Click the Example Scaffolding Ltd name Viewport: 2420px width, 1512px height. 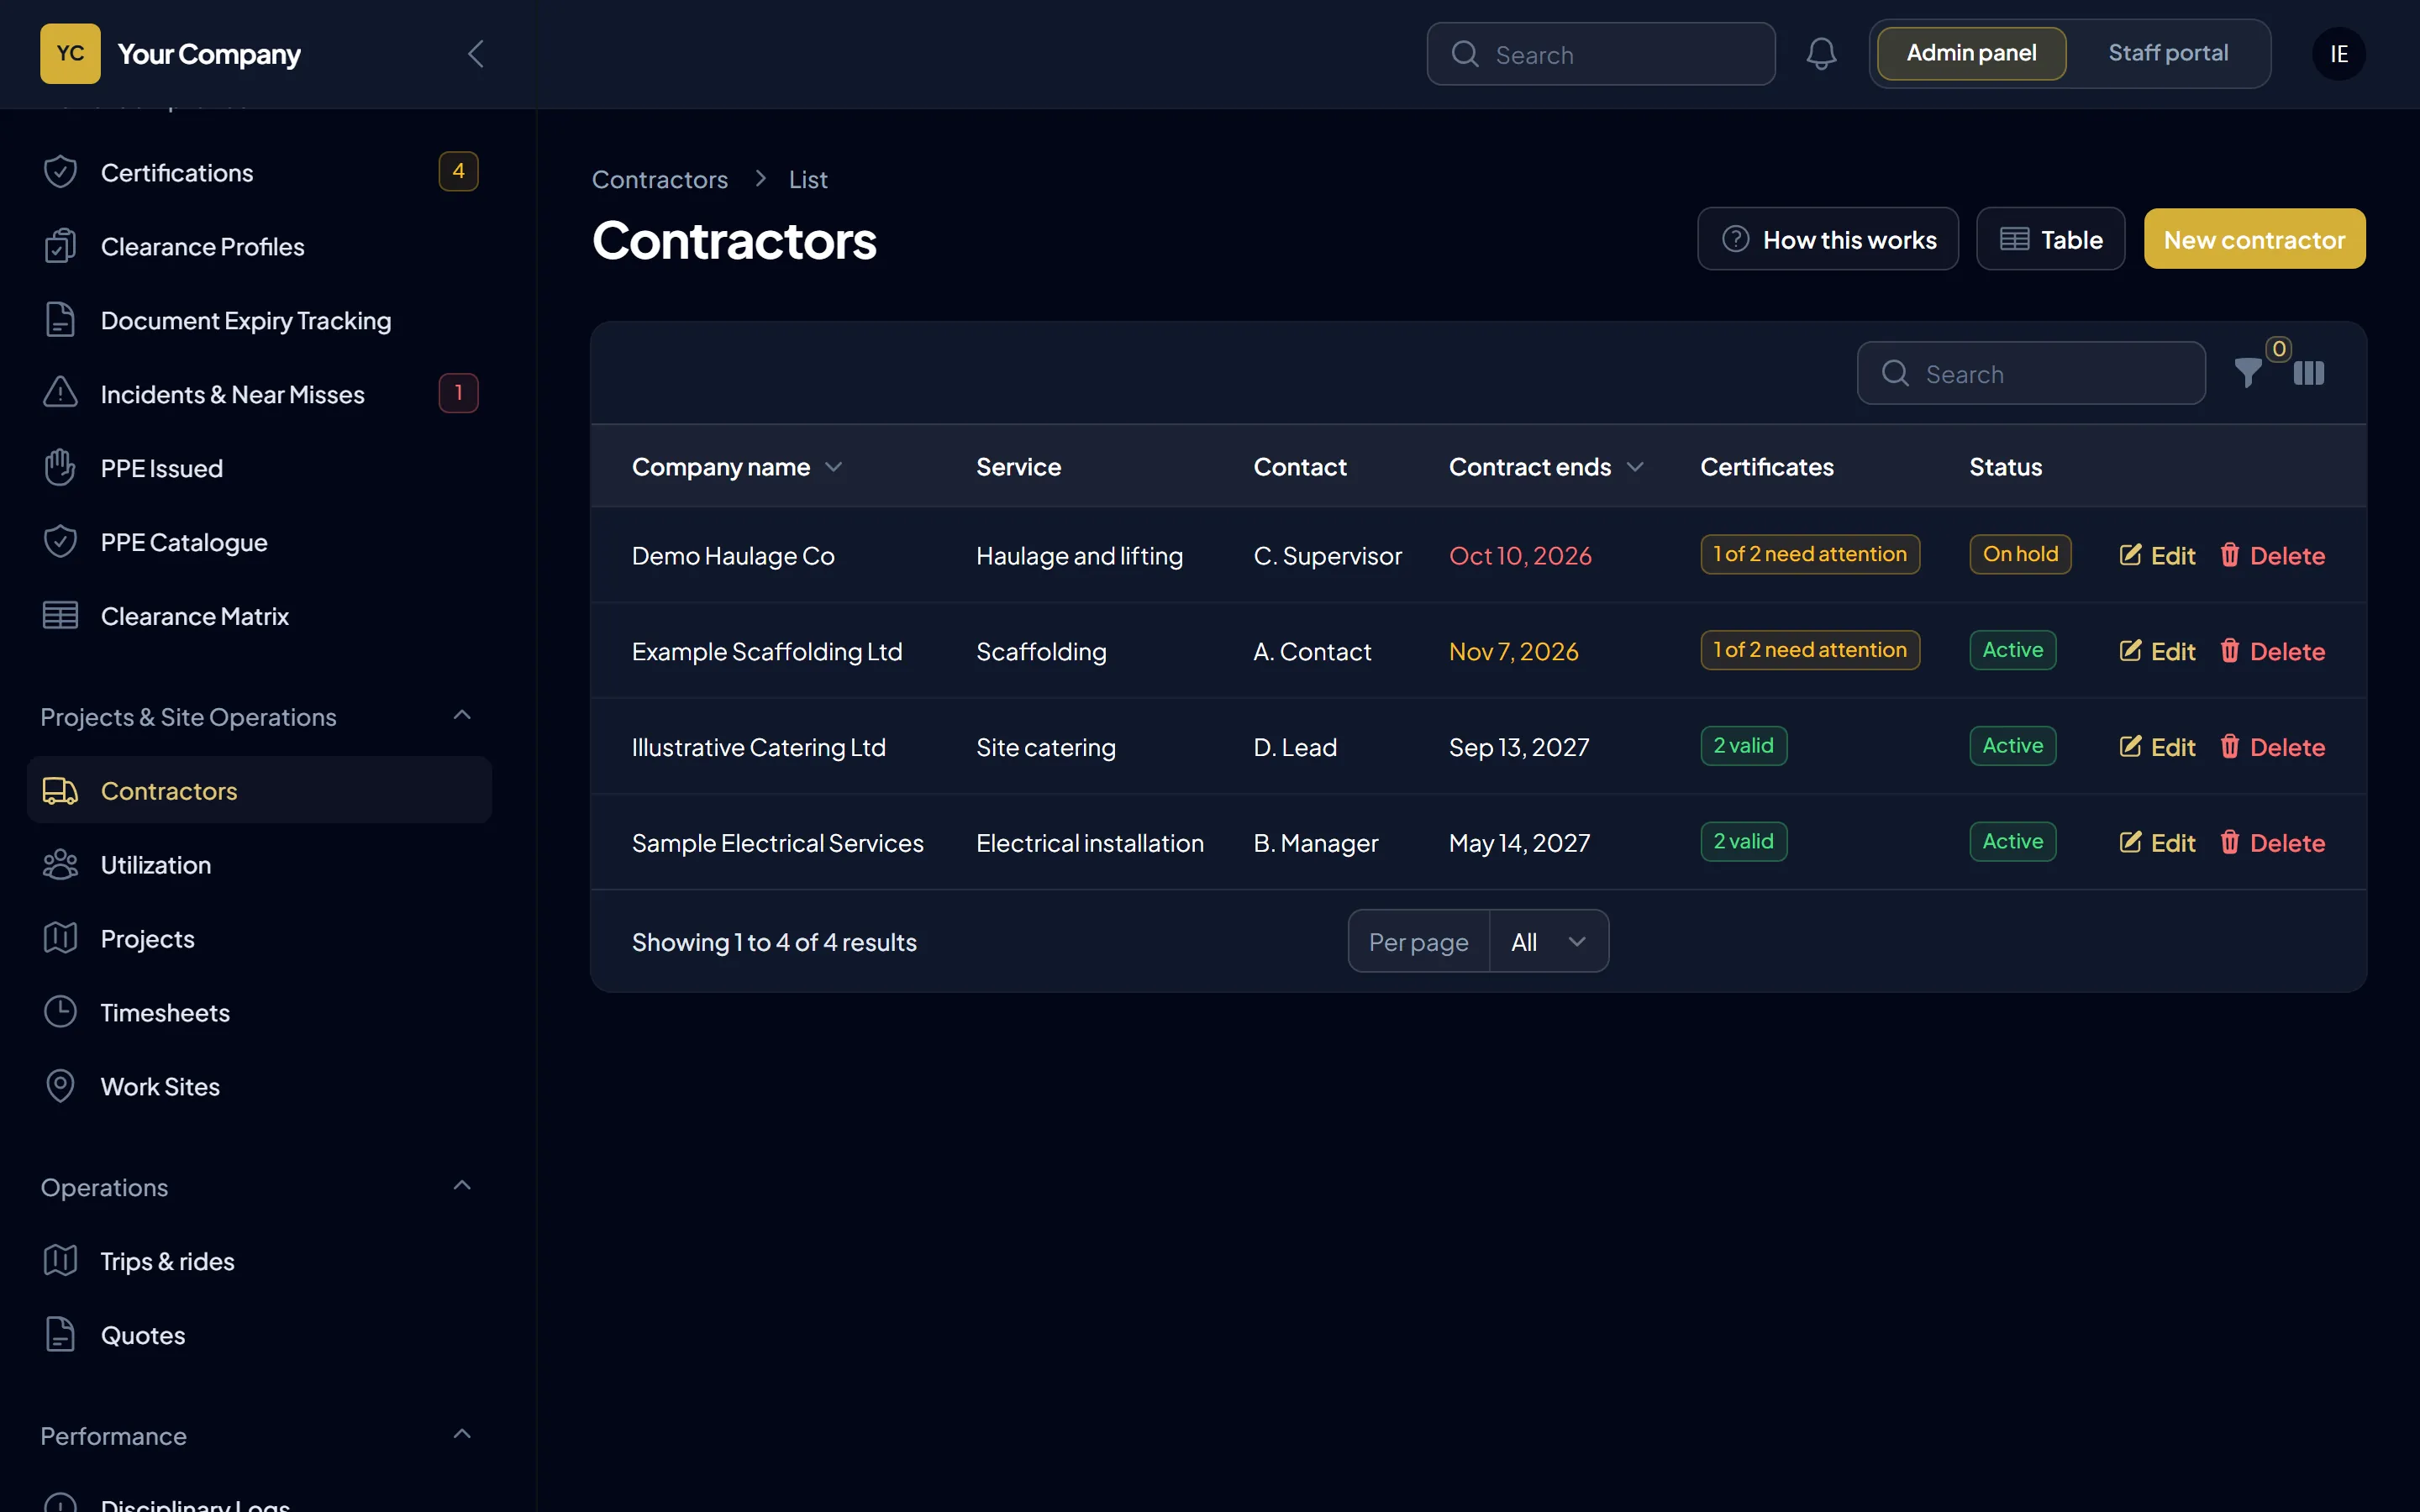coord(767,651)
